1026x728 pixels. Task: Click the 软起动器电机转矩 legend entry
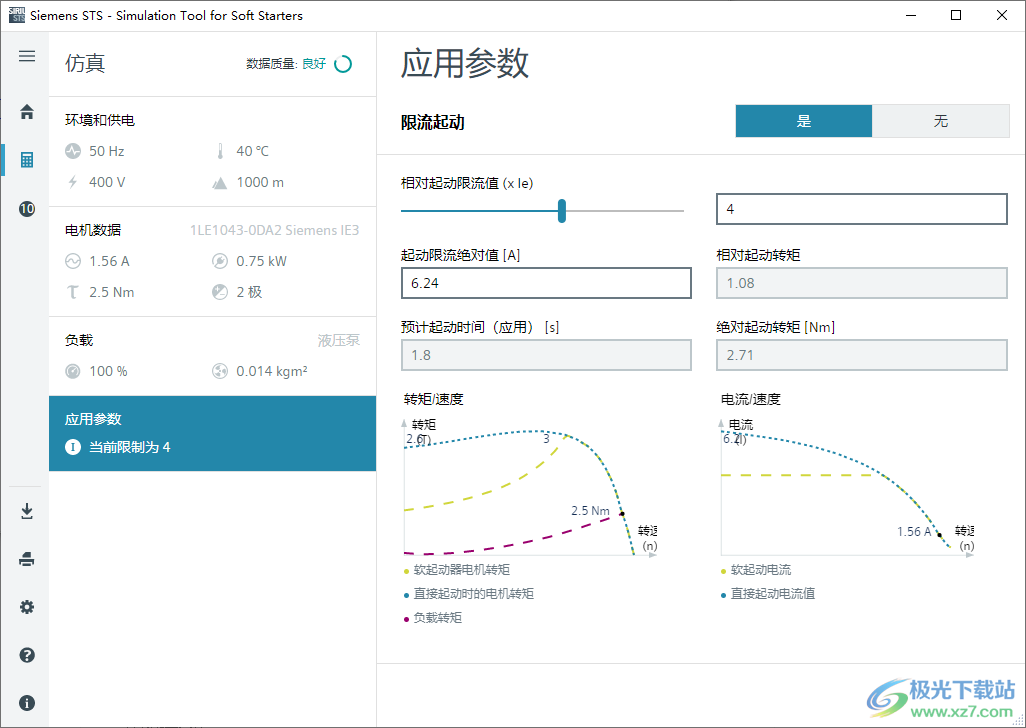tap(457, 570)
